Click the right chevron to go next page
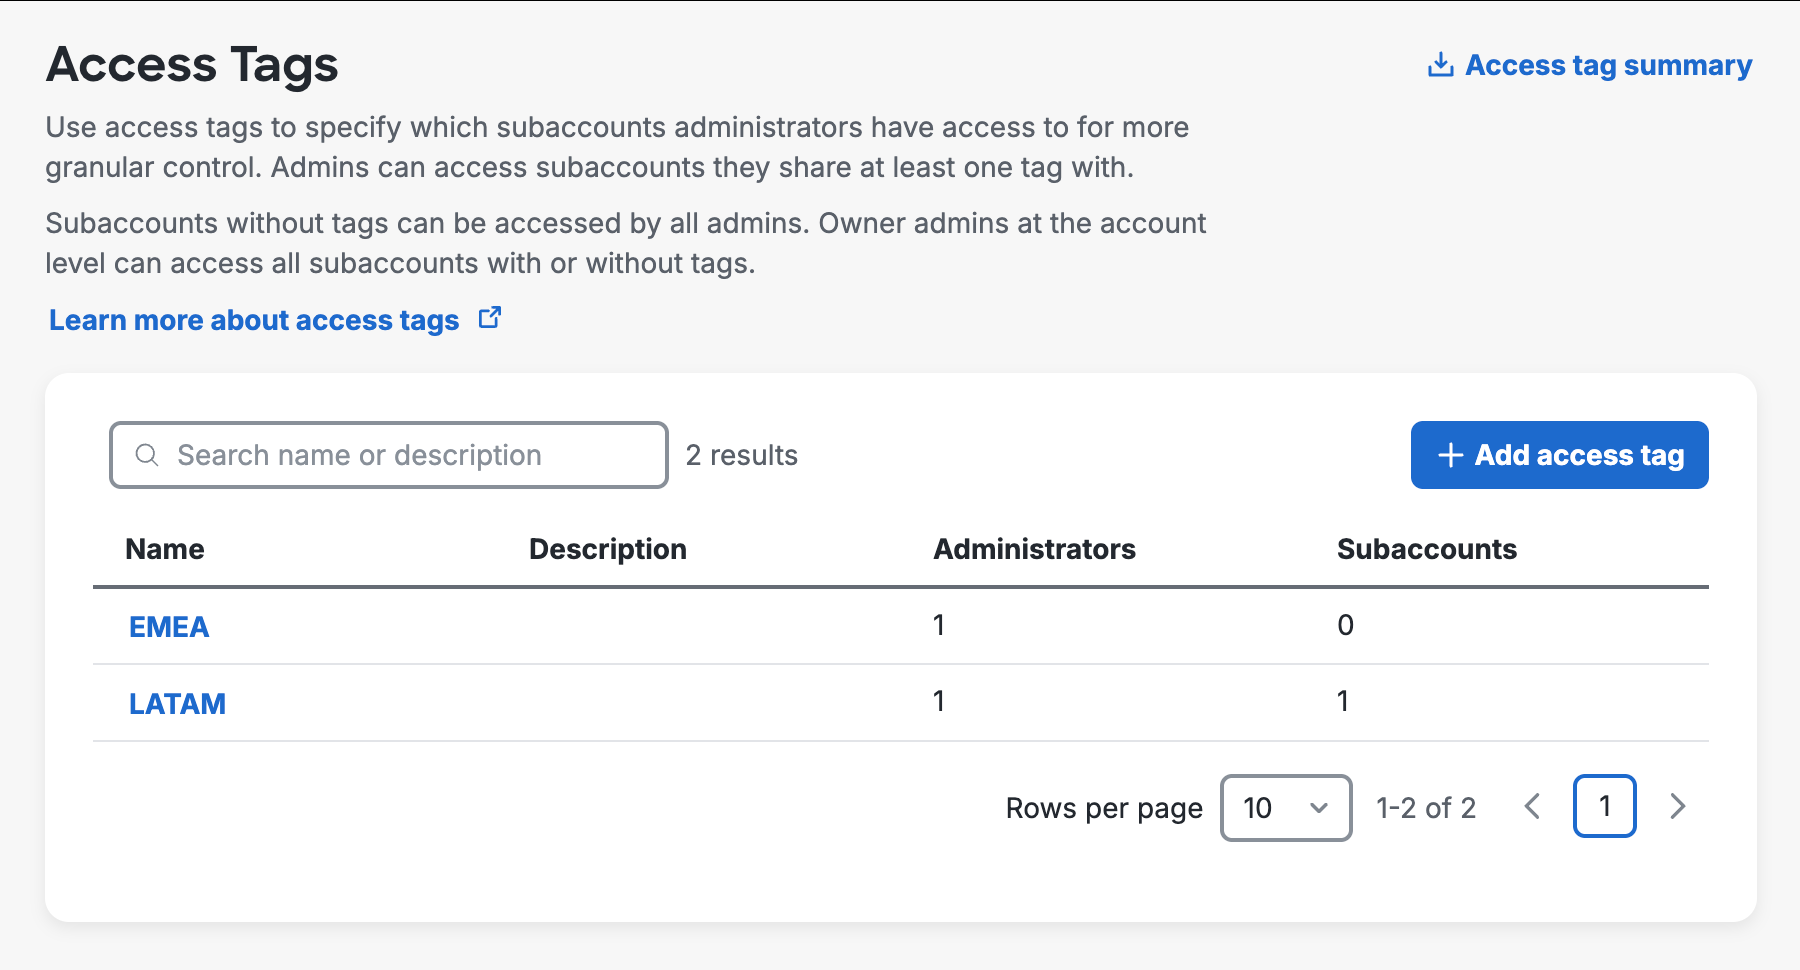The width and height of the screenshot is (1800, 970). point(1678,807)
